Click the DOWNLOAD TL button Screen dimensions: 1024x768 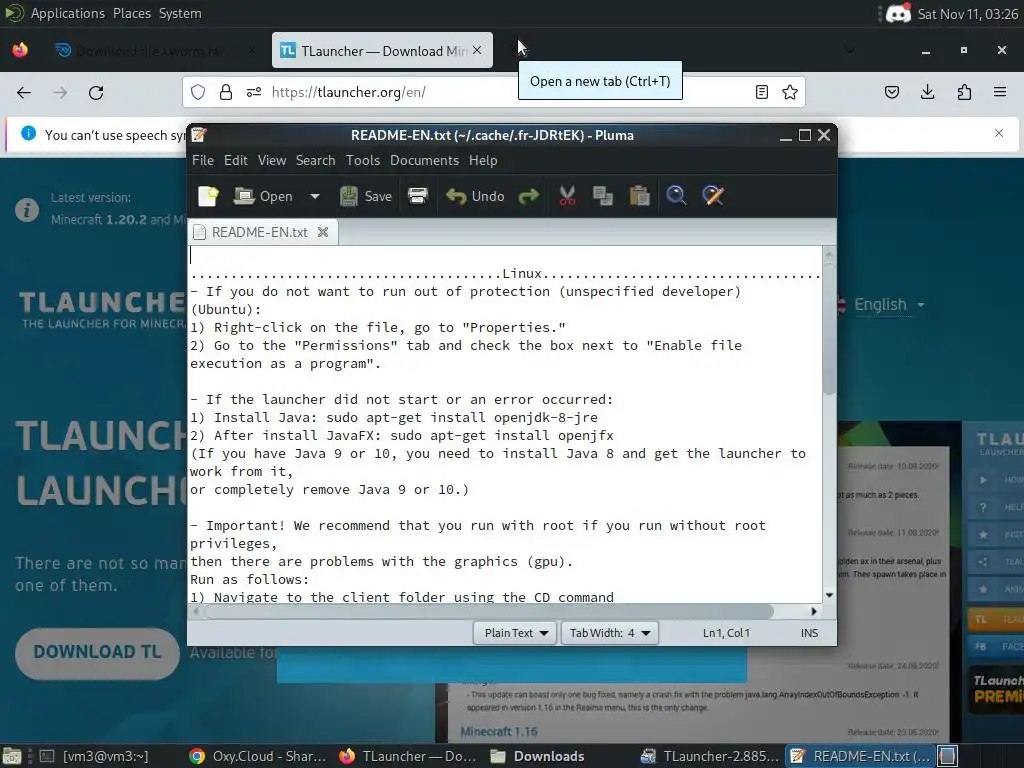(x=97, y=652)
